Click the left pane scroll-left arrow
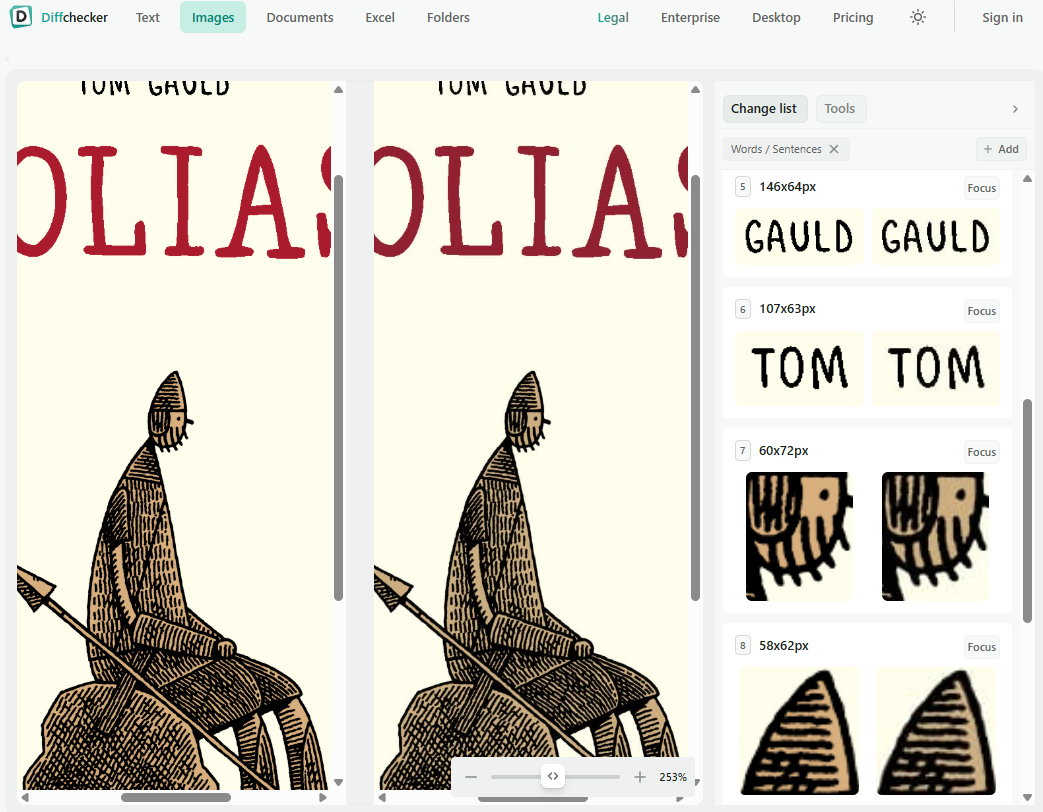Image resolution: width=1043 pixels, height=812 pixels. (x=25, y=797)
